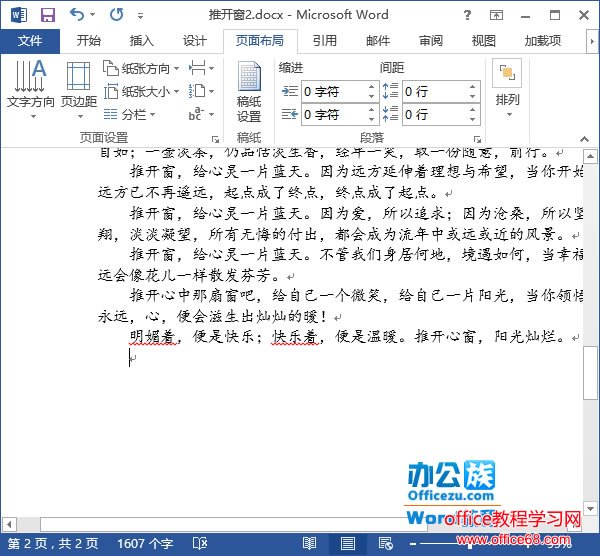
Task: Open the 纸张大小 paper size dropdown
Action: (141, 91)
